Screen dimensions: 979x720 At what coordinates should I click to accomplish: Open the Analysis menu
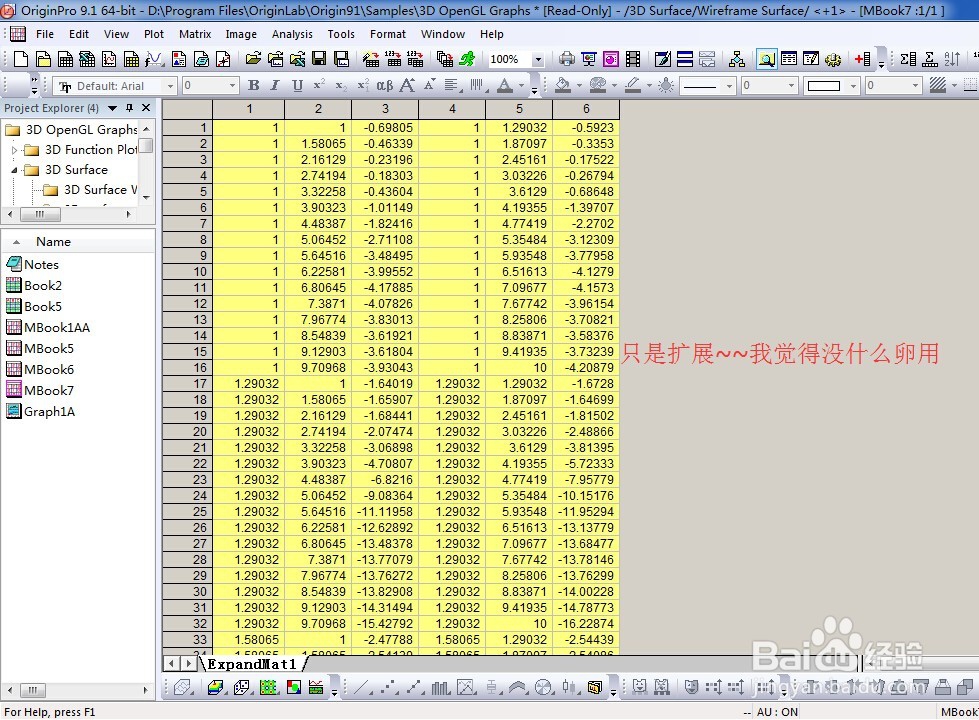point(292,33)
